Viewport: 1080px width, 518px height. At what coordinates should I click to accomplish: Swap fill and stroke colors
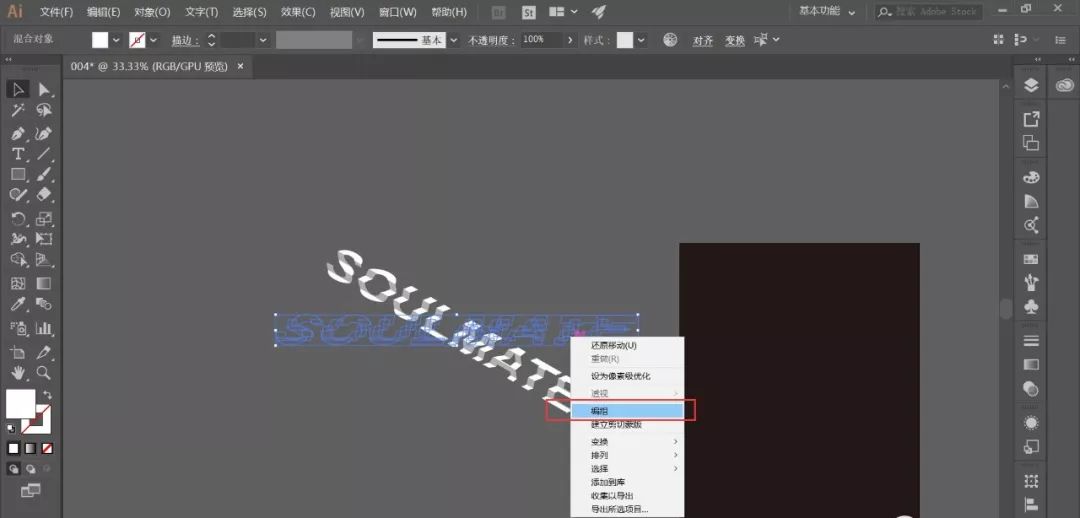47,395
